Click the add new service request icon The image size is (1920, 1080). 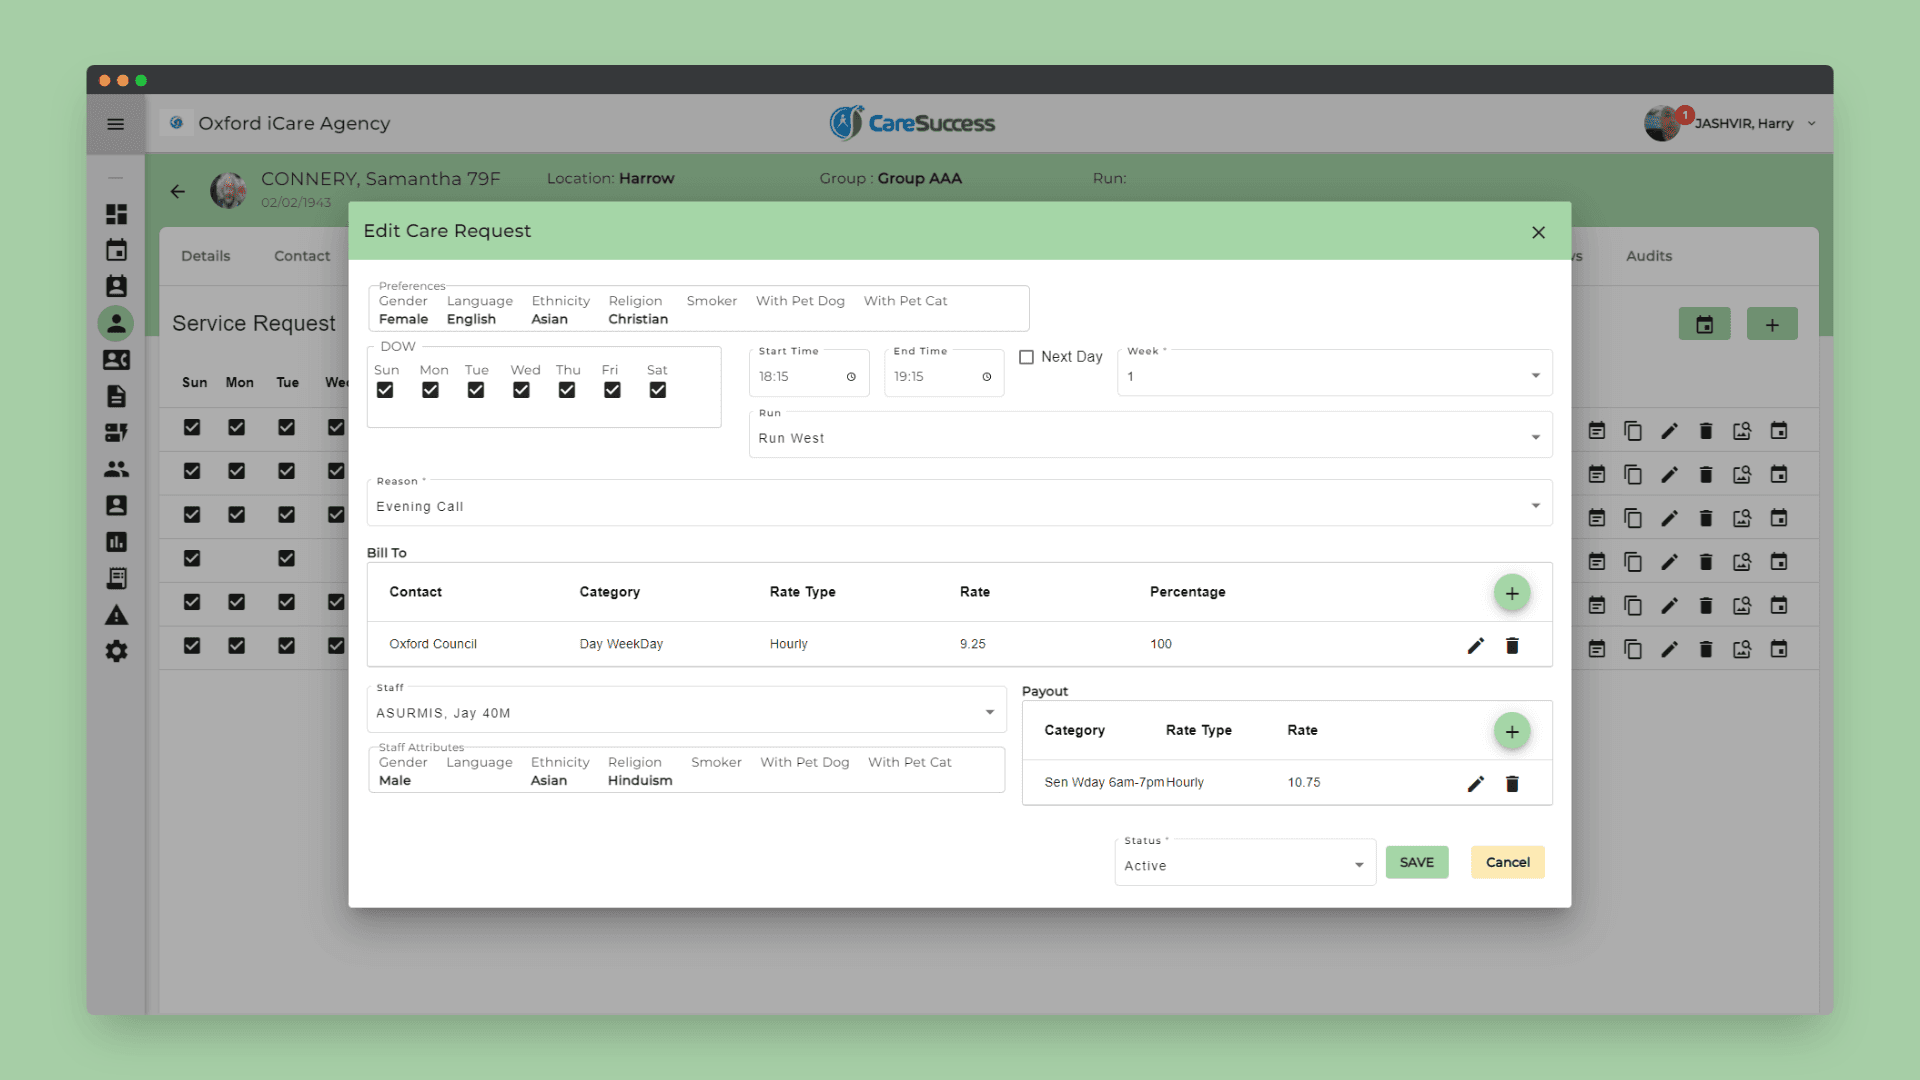[x=1772, y=324]
